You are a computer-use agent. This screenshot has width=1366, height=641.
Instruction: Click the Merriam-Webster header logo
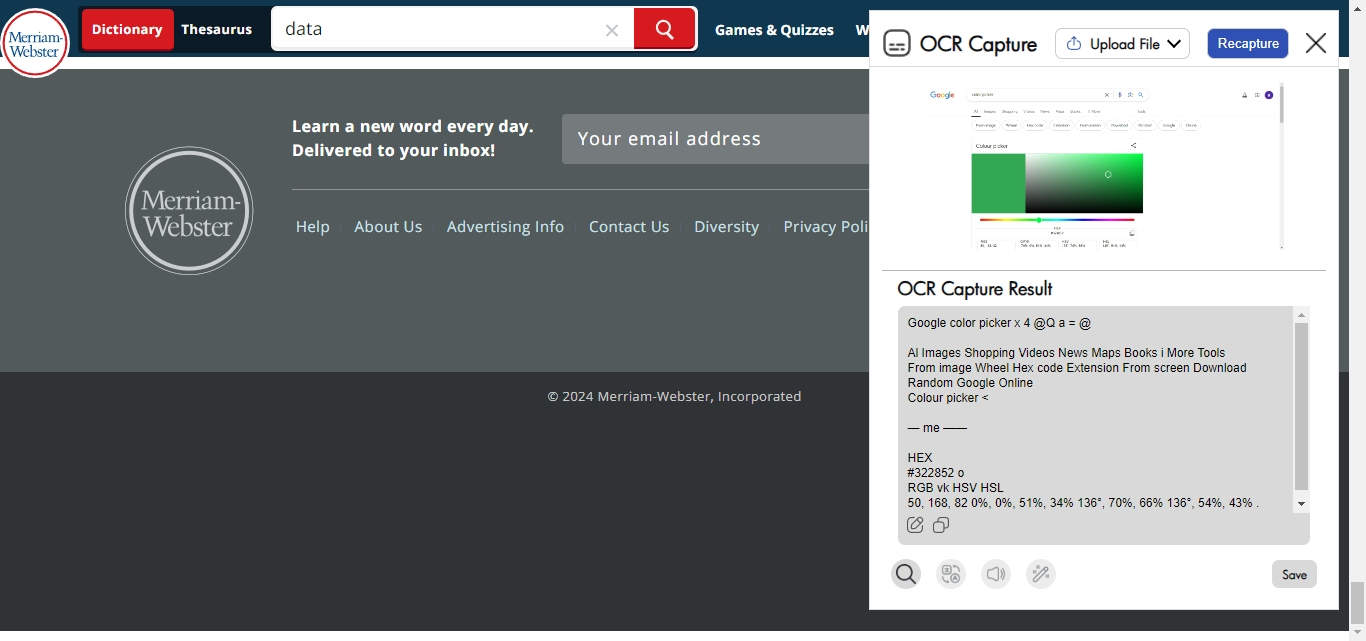[35, 41]
